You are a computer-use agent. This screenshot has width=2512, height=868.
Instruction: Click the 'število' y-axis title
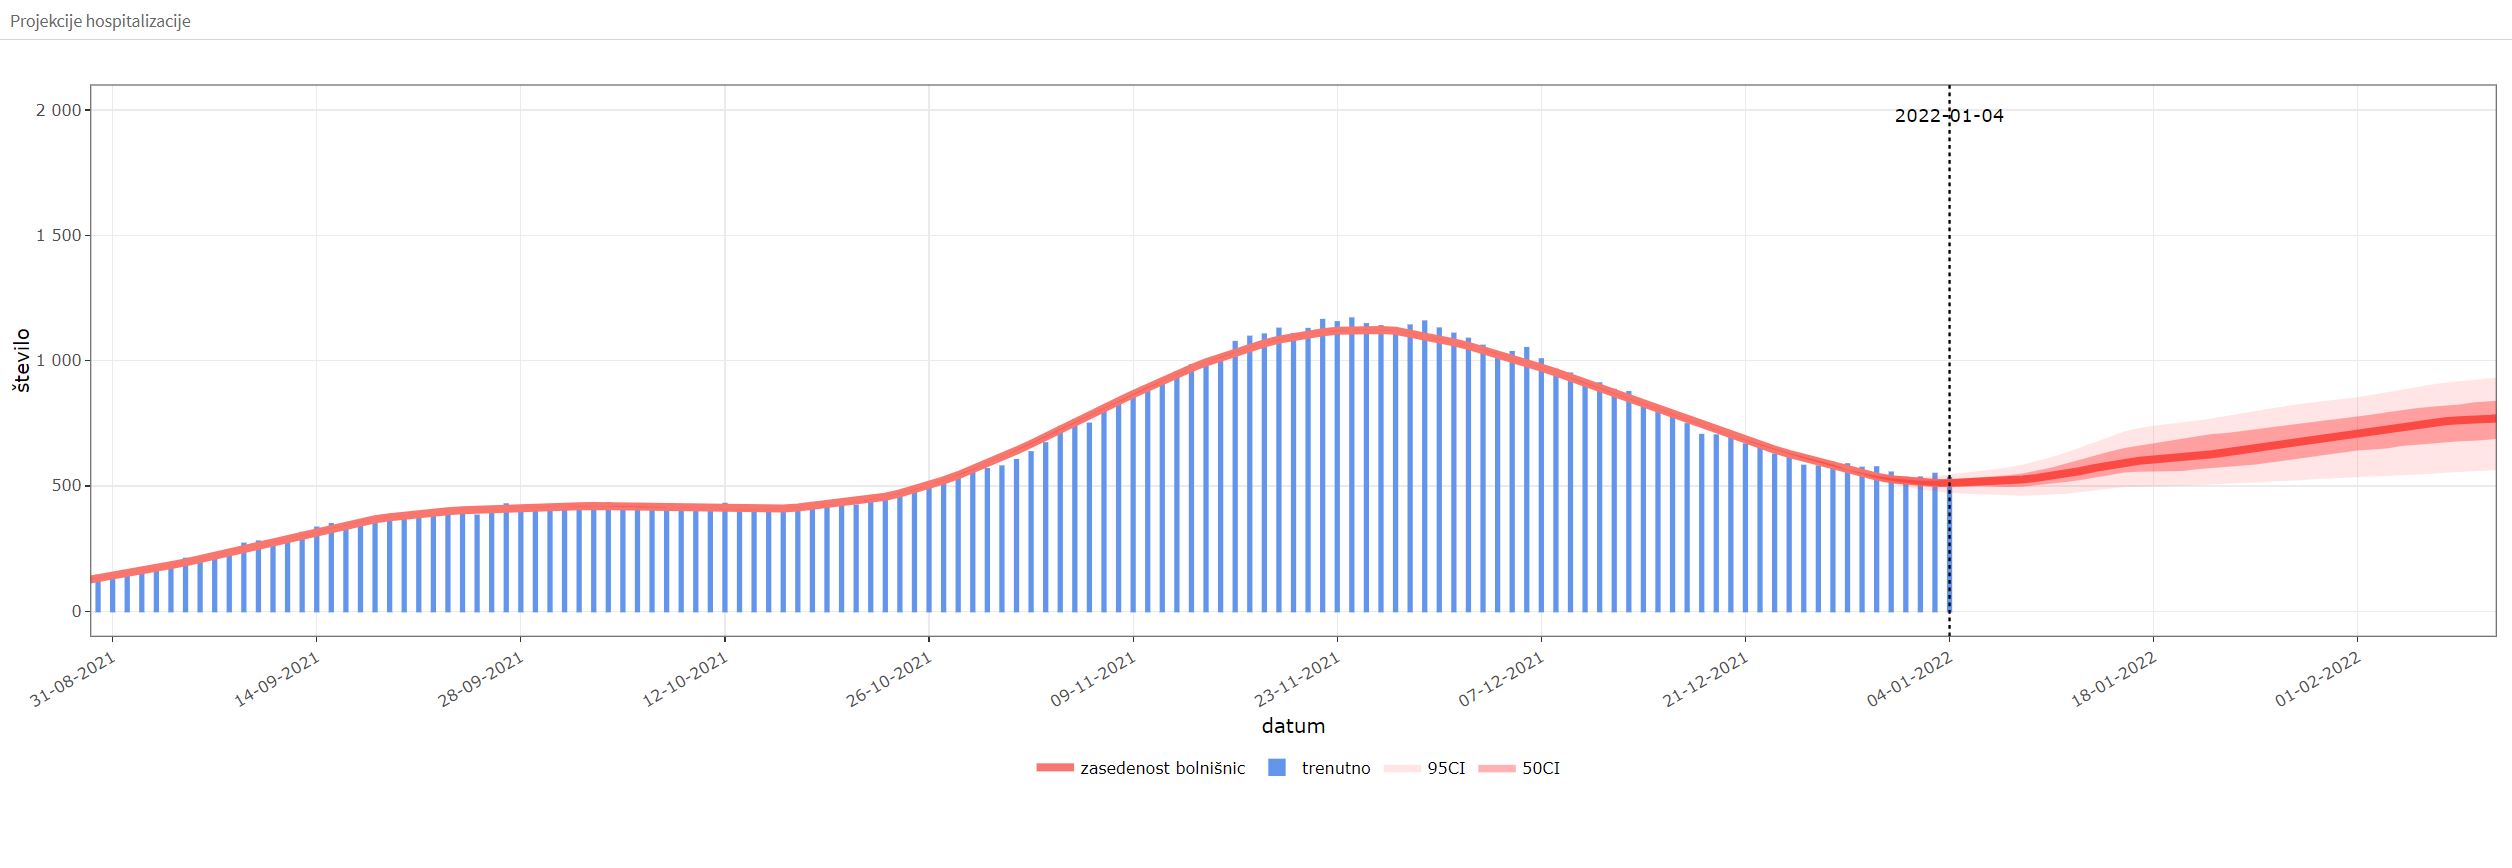[x=22, y=360]
